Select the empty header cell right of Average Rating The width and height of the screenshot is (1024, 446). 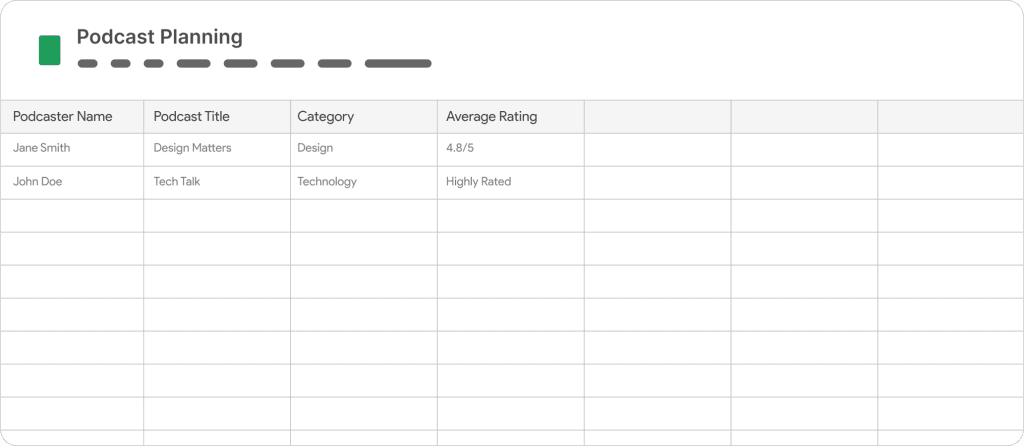(658, 117)
